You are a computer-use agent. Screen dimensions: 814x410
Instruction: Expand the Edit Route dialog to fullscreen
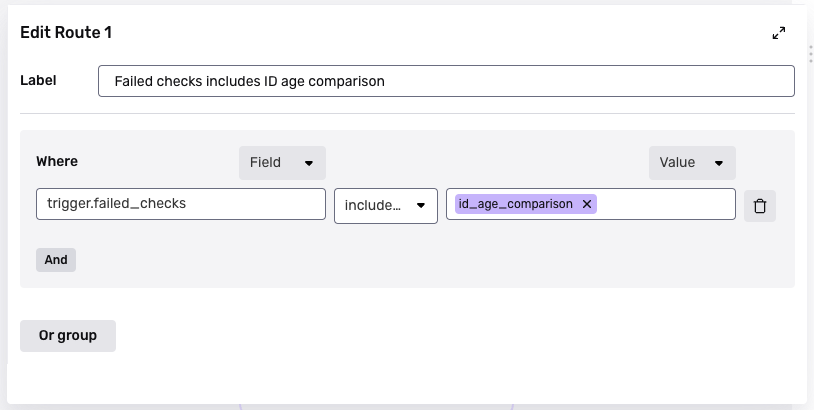click(x=779, y=33)
